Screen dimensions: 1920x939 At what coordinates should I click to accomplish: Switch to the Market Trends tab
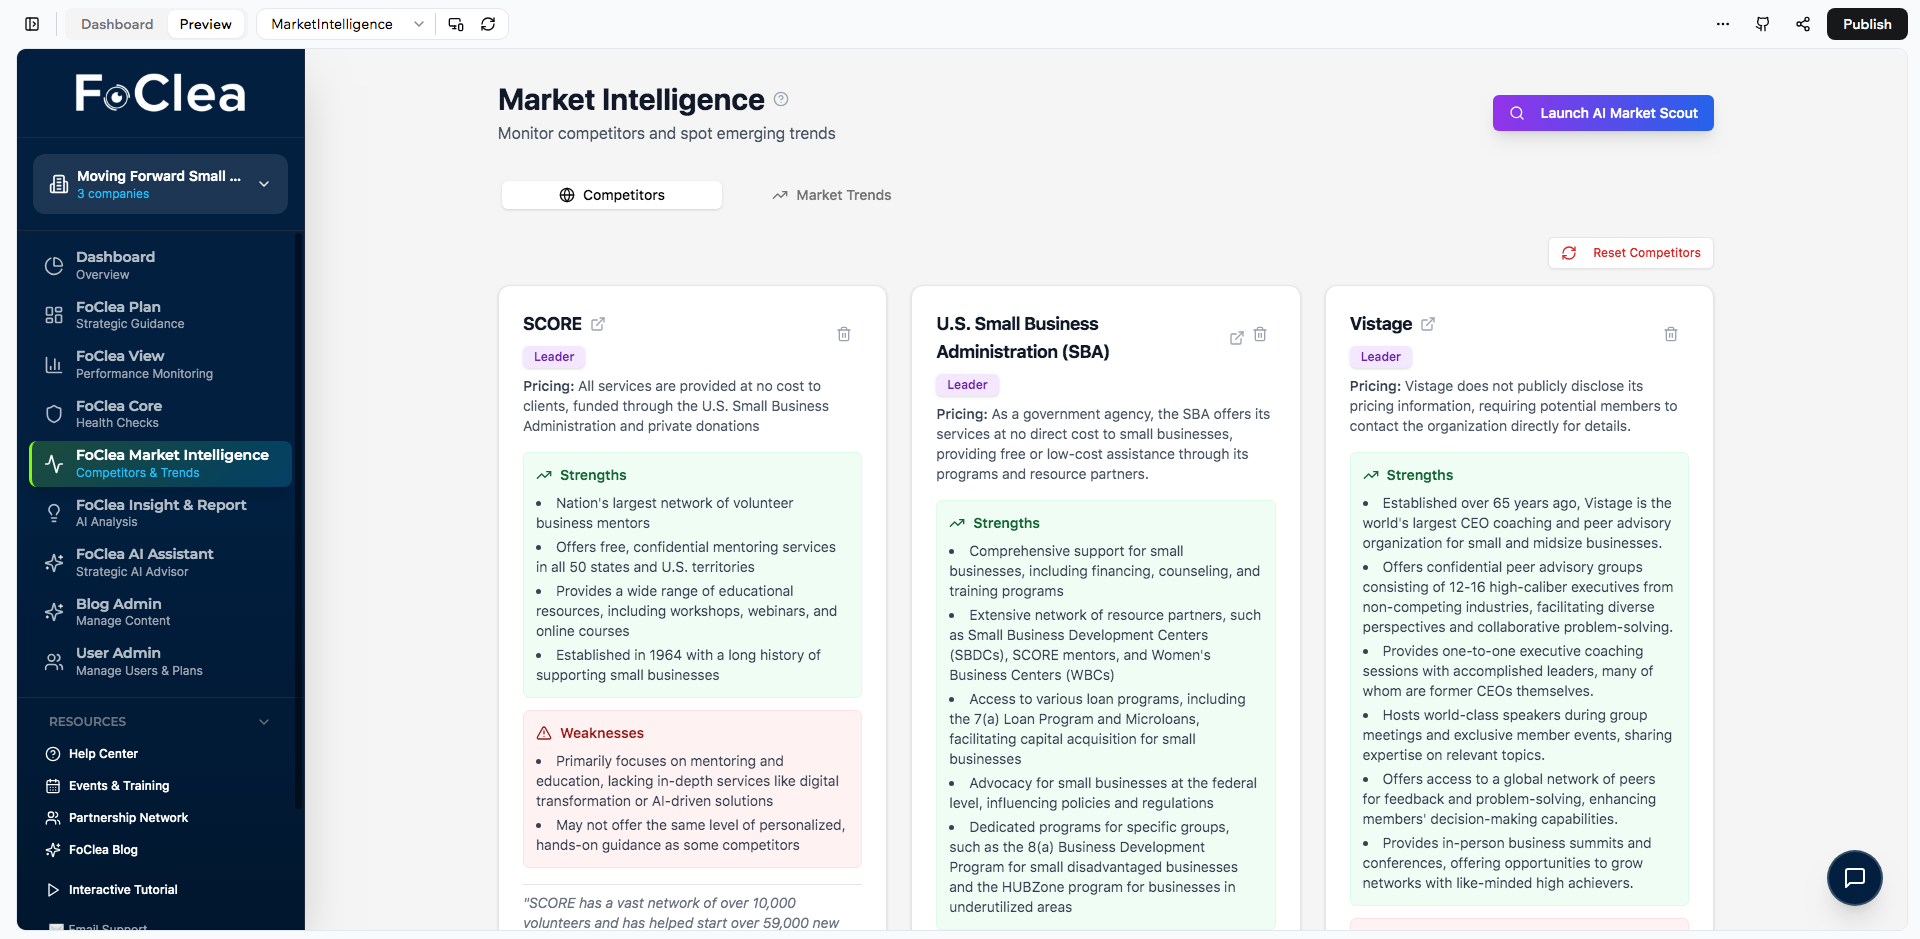pyautogui.click(x=831, y=195)
